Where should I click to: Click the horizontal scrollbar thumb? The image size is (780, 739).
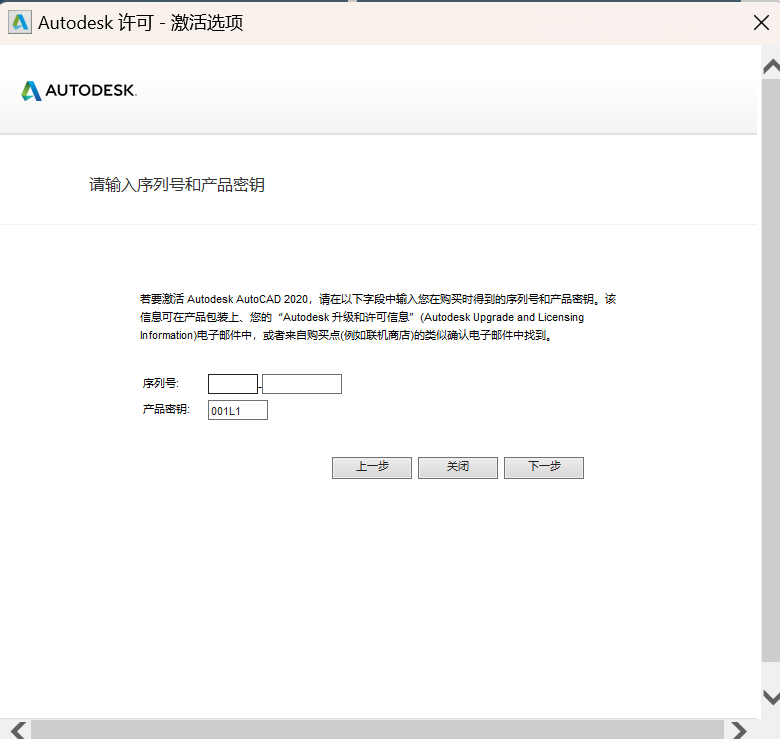tap(378, 730)
